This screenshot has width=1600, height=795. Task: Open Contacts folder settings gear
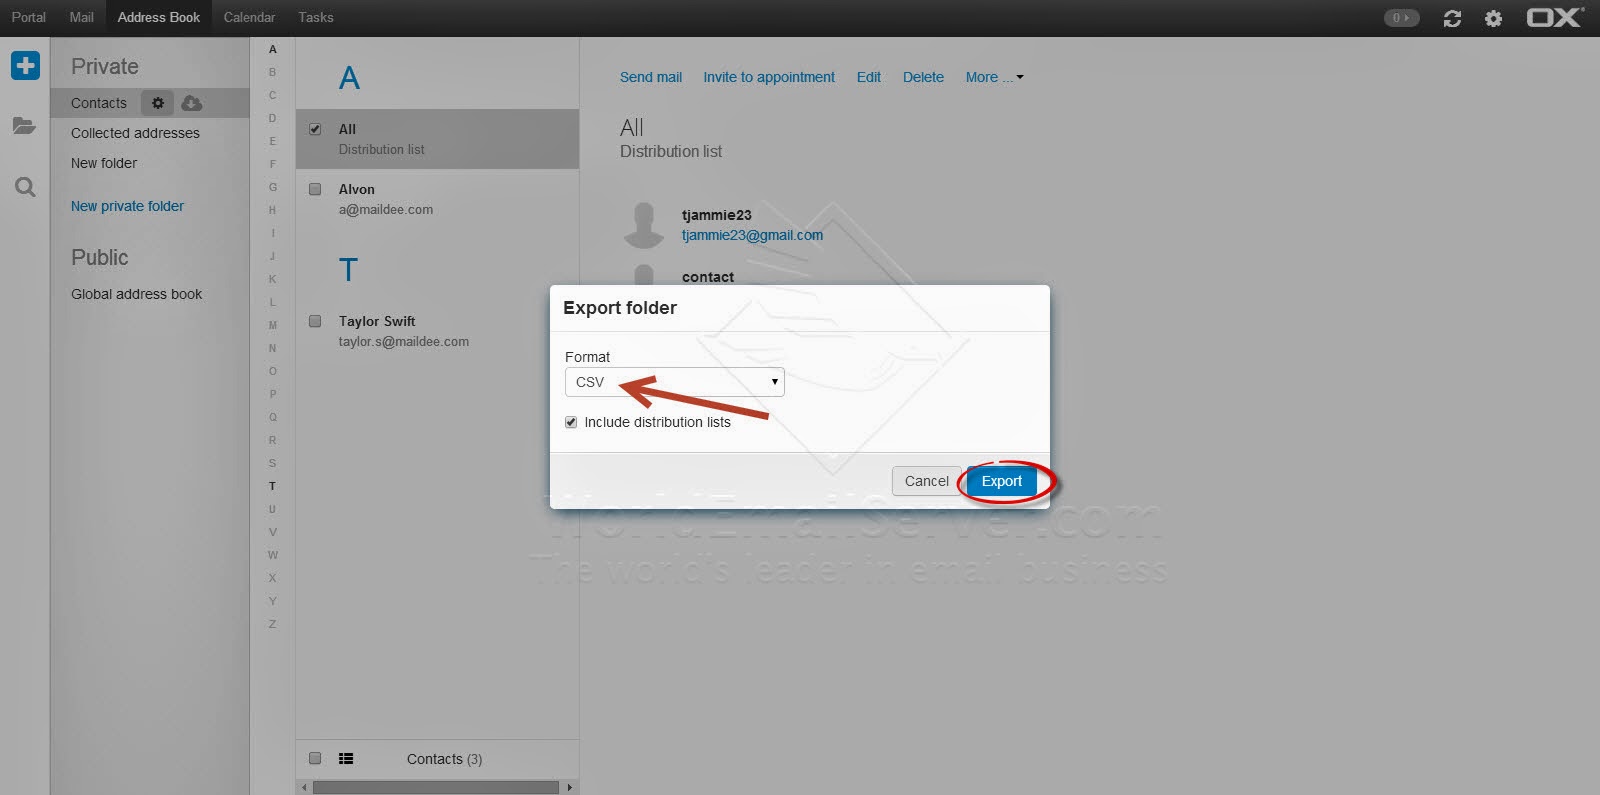[x=157, y=103]
